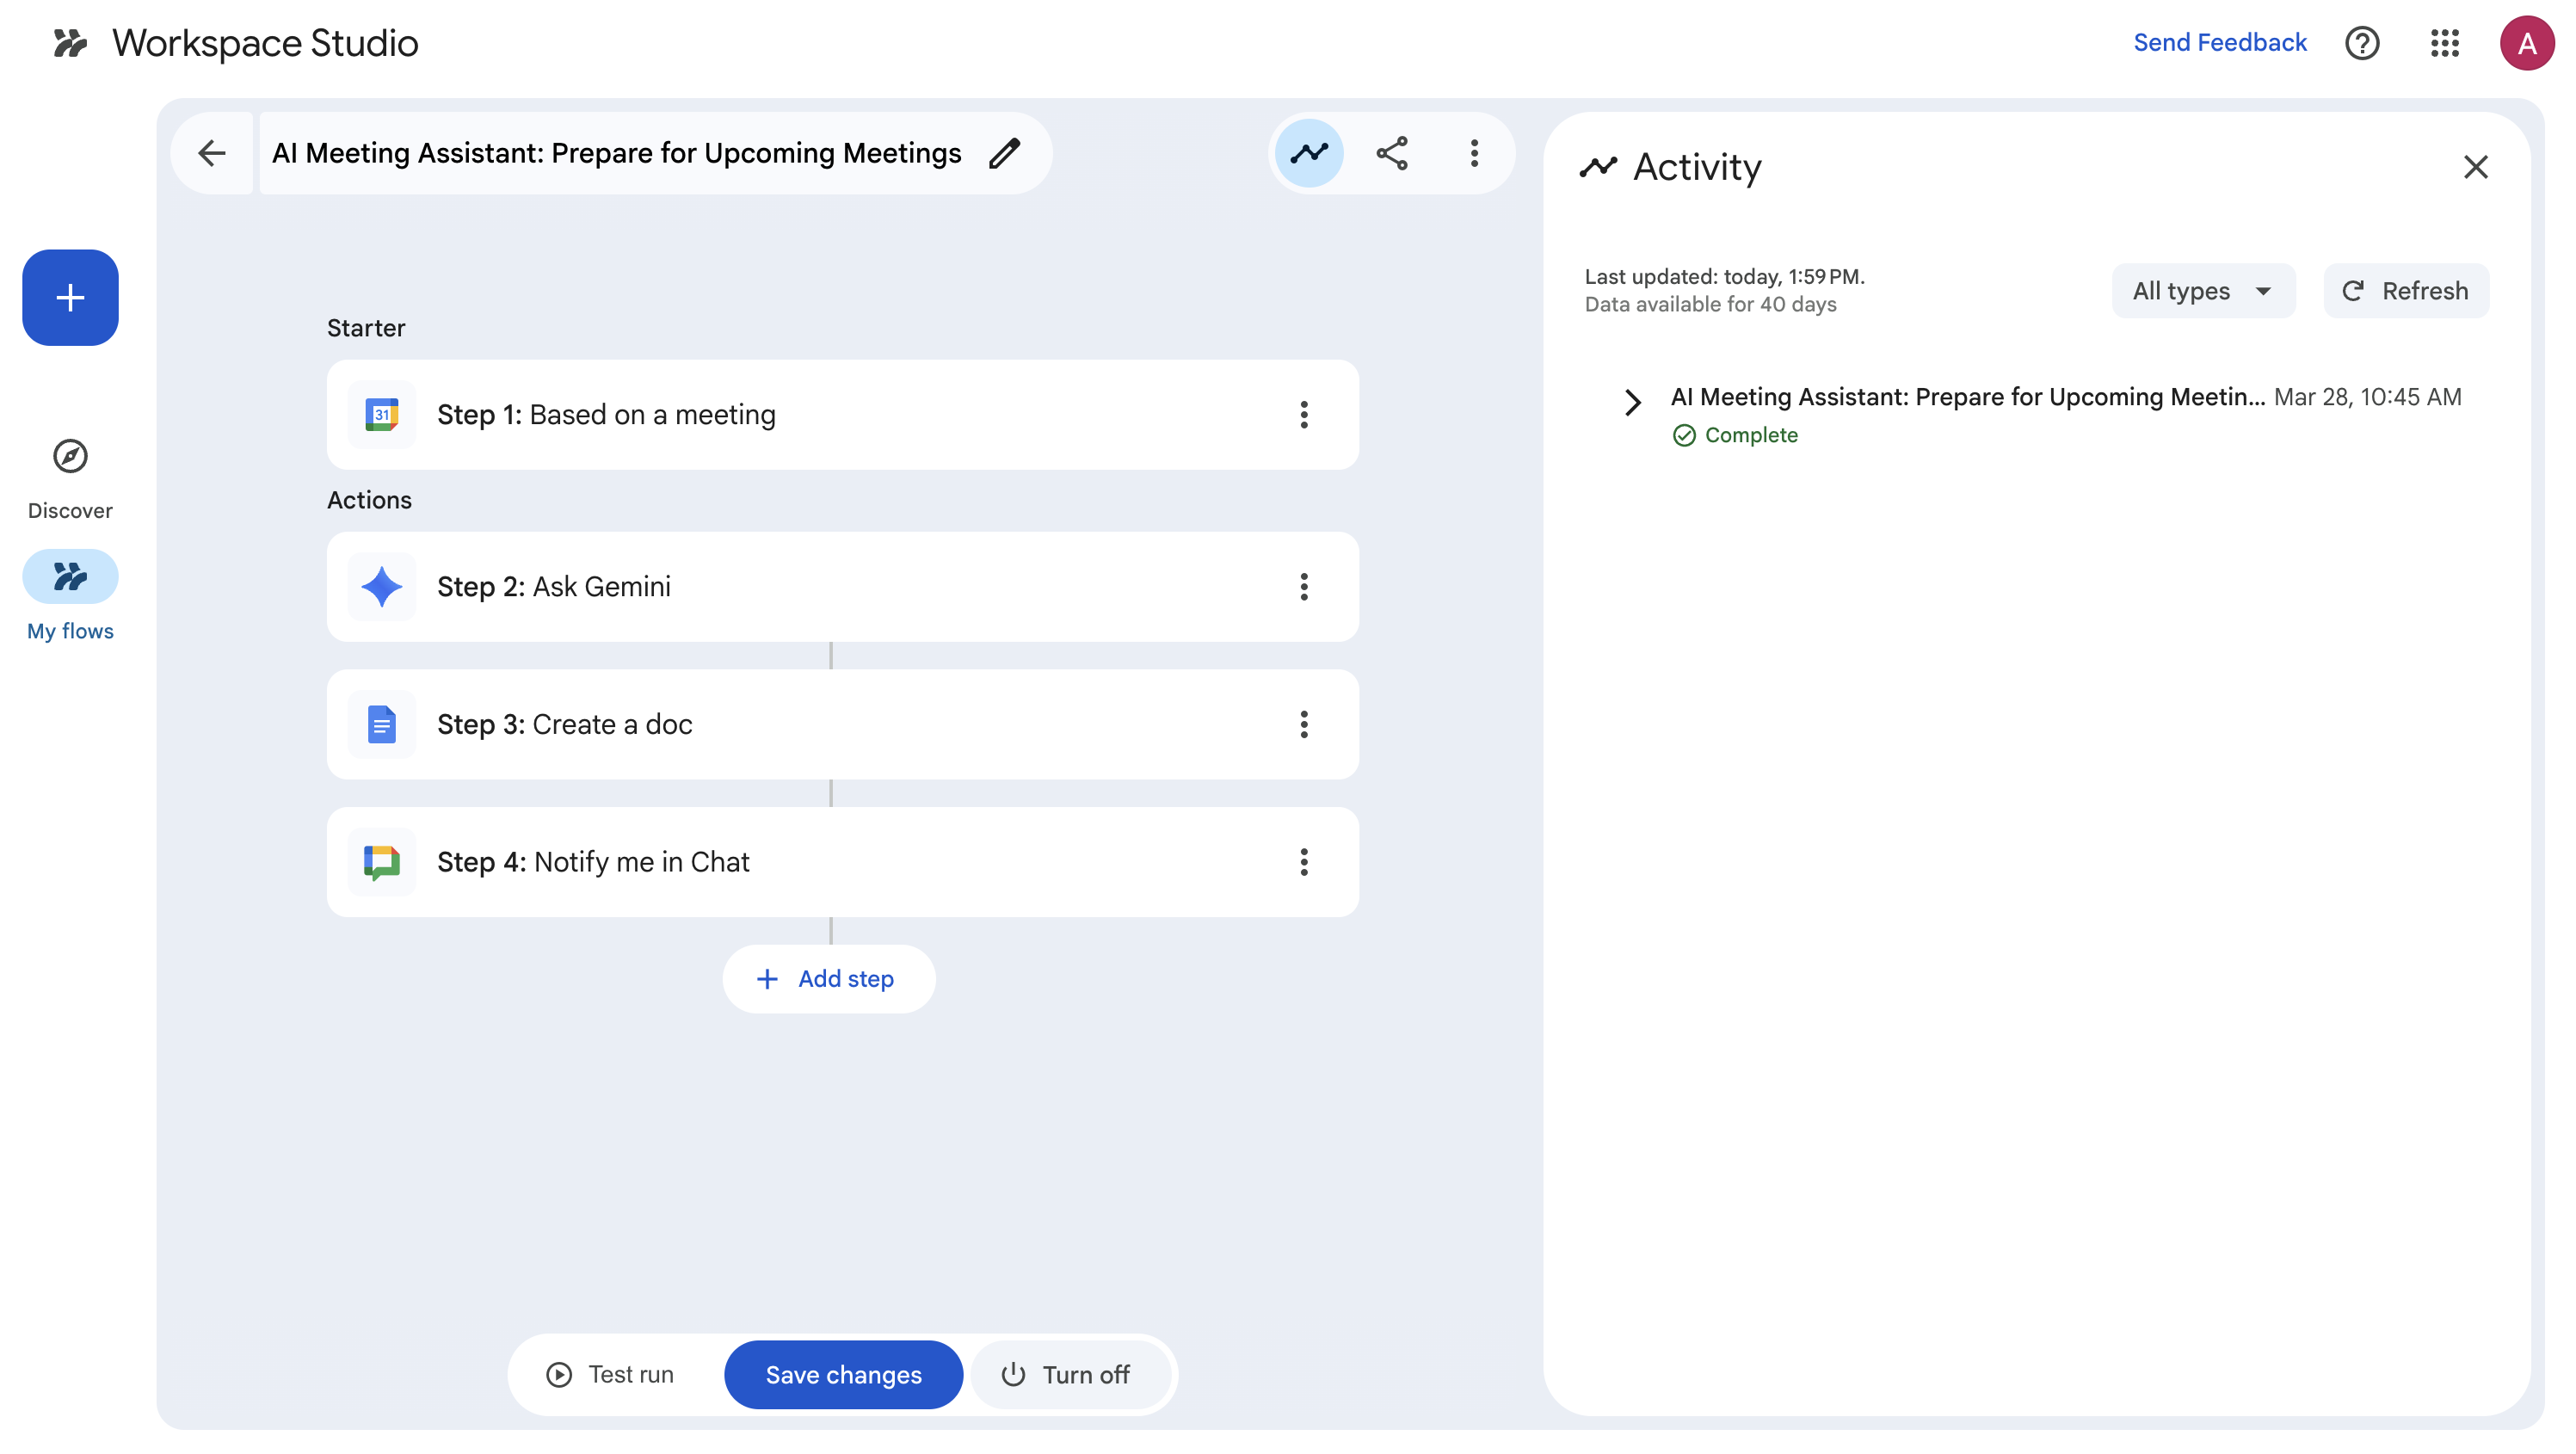Open the Google apps grid launcher
This screenshot has height=1454, width=2576.
(2445, 43)
